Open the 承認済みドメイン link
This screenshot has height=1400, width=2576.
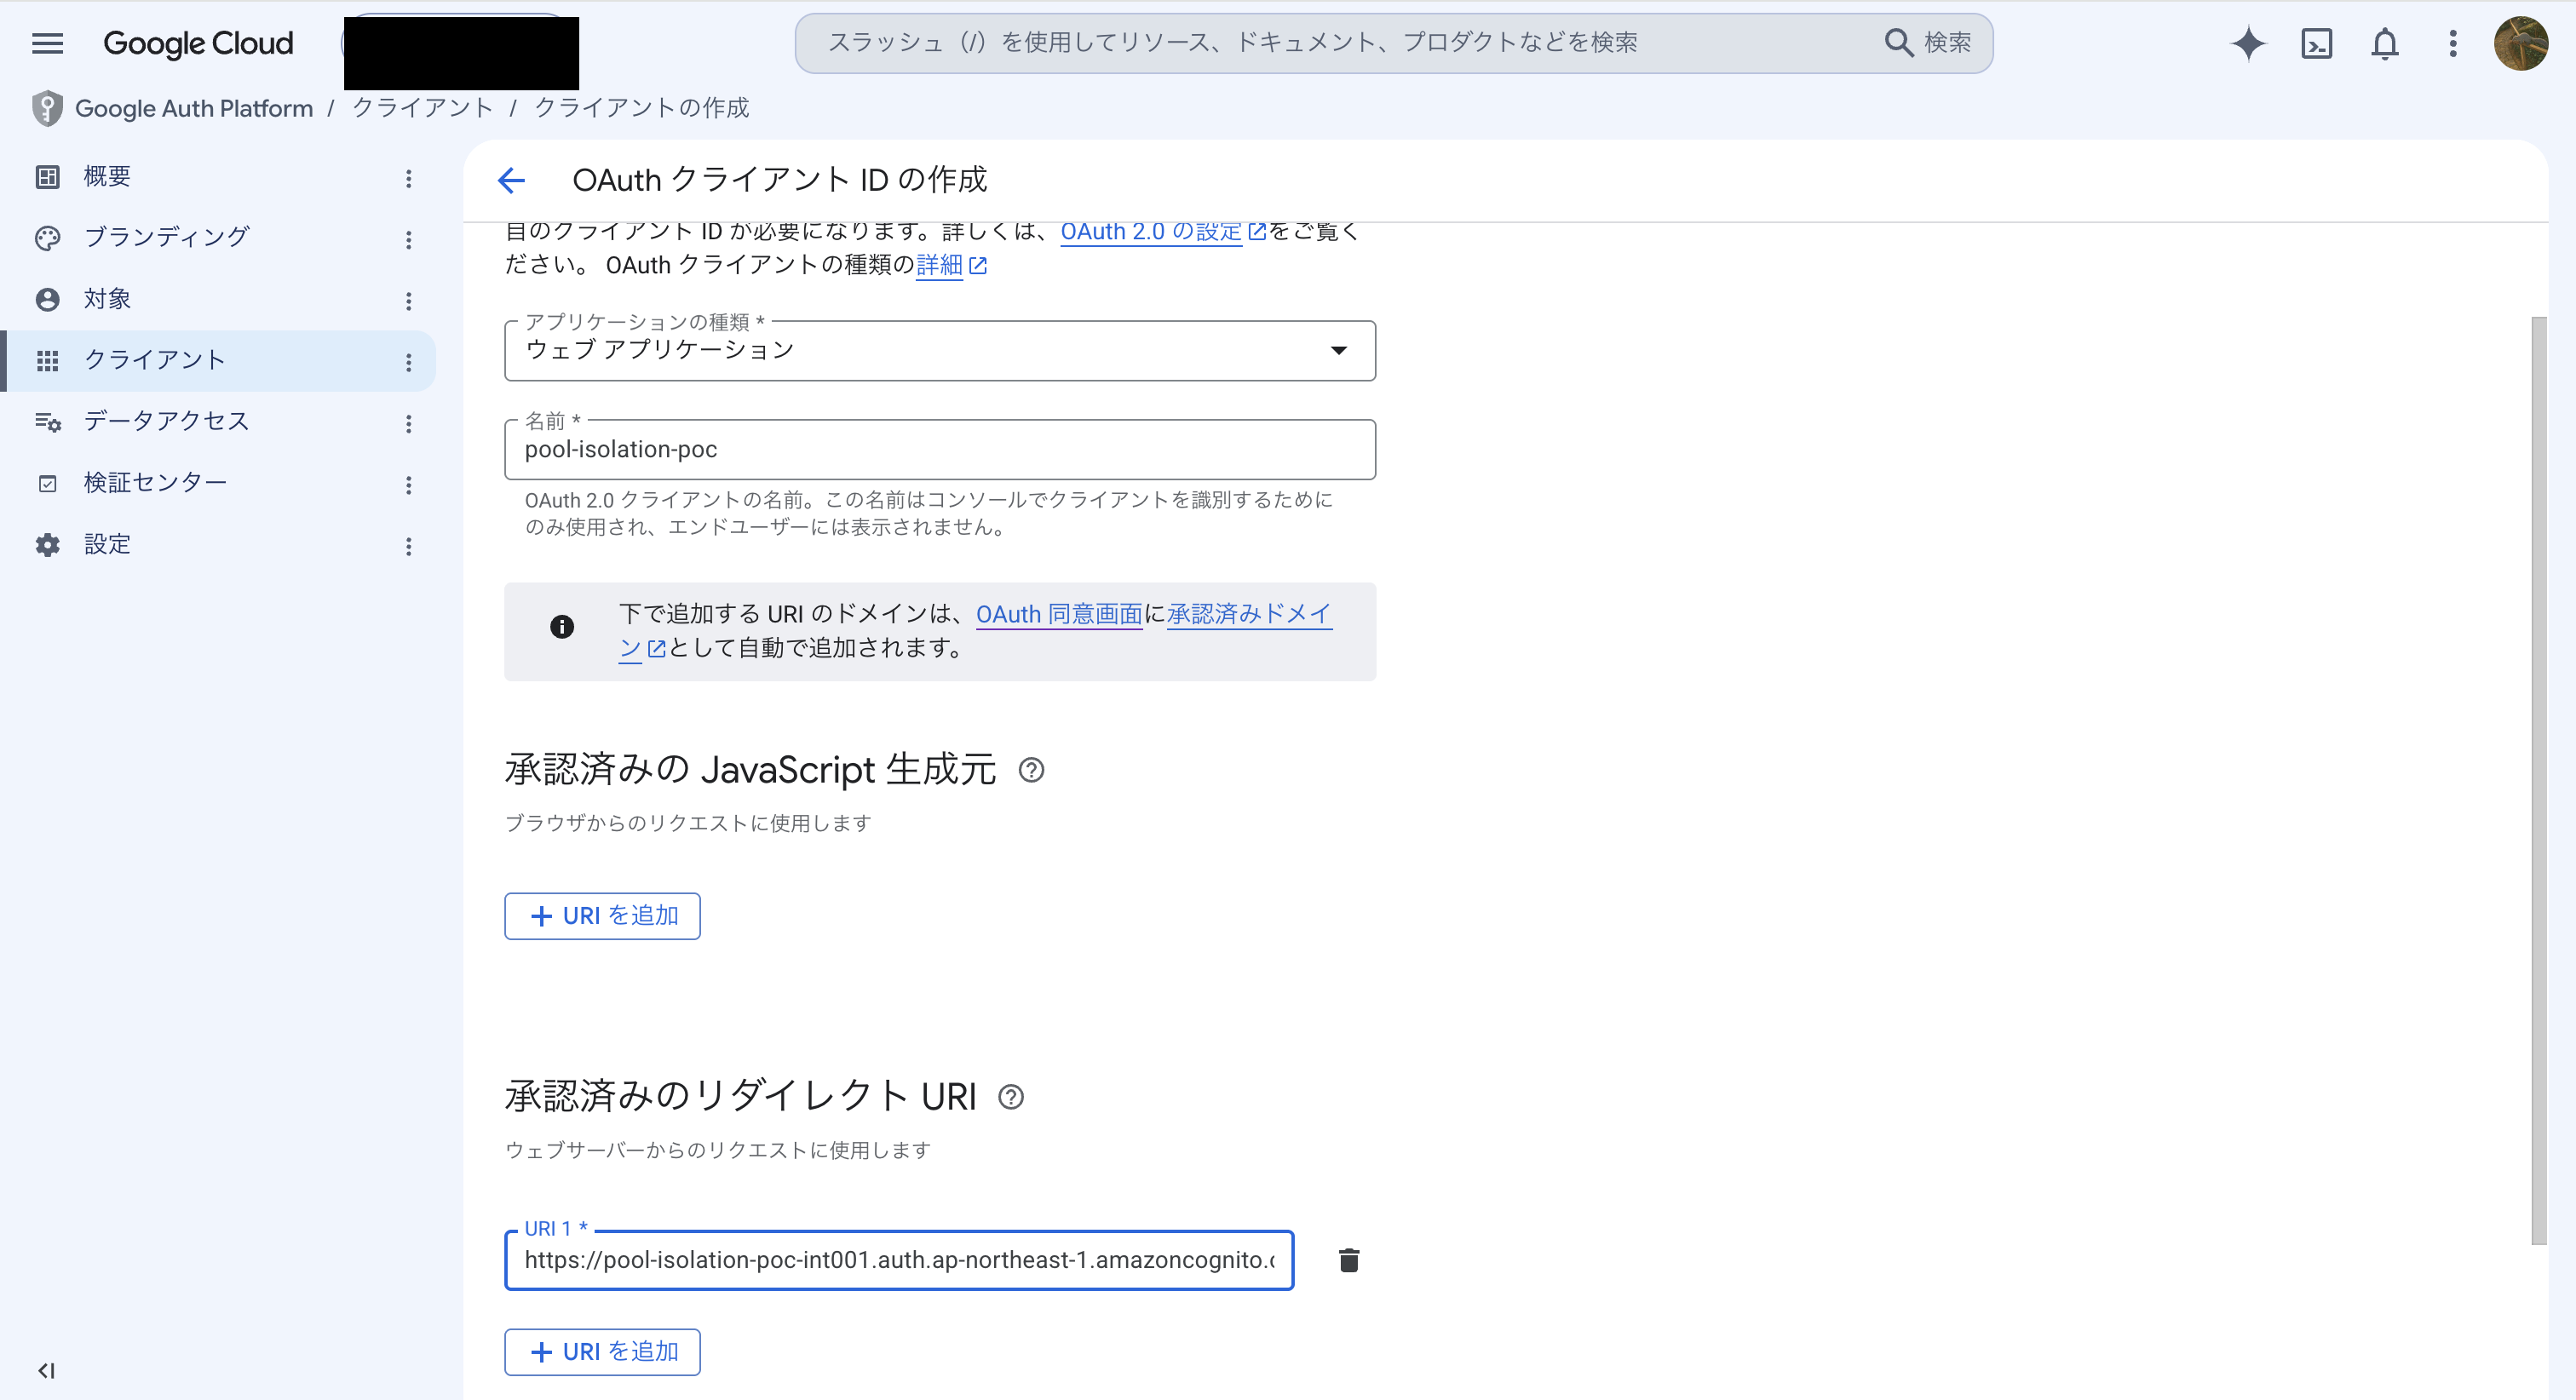coord(1249,614)
